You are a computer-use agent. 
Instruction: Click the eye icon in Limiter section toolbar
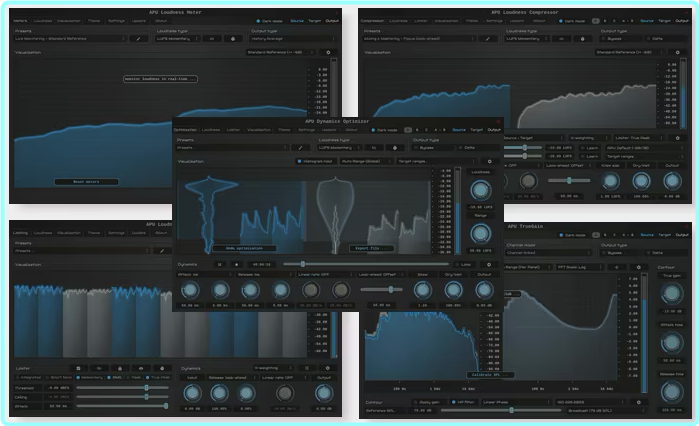click(x=141, y=368)
